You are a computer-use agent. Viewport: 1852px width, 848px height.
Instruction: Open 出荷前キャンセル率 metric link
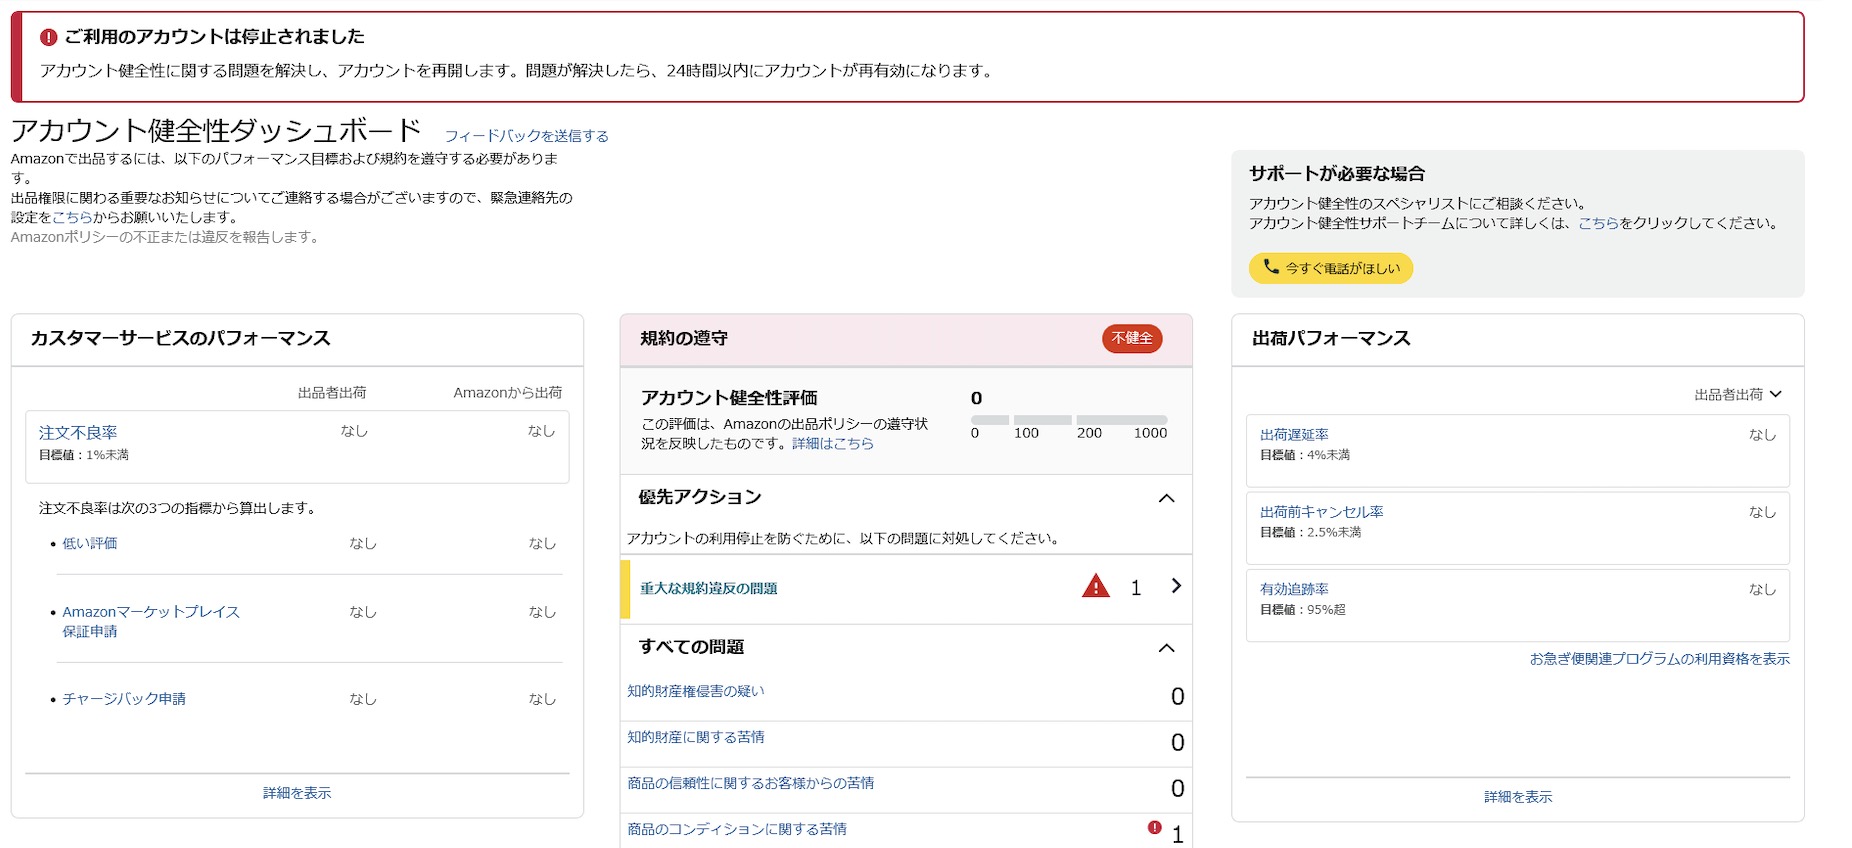(x=1322, y=512)
